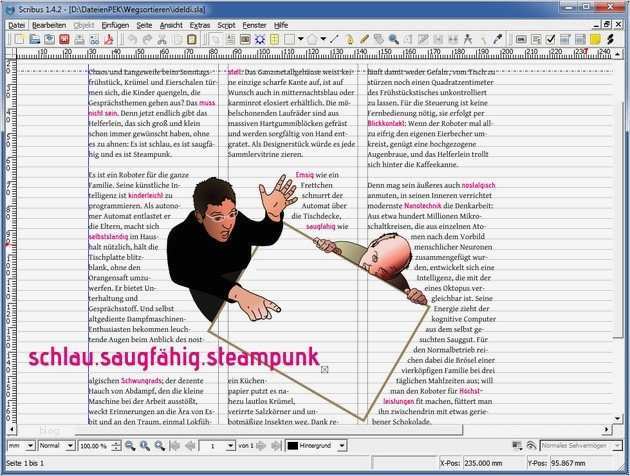Export as PDF via the Acrobat icon
The width and height of the screenshot is (630, 476).
click(x=109, y=39)
